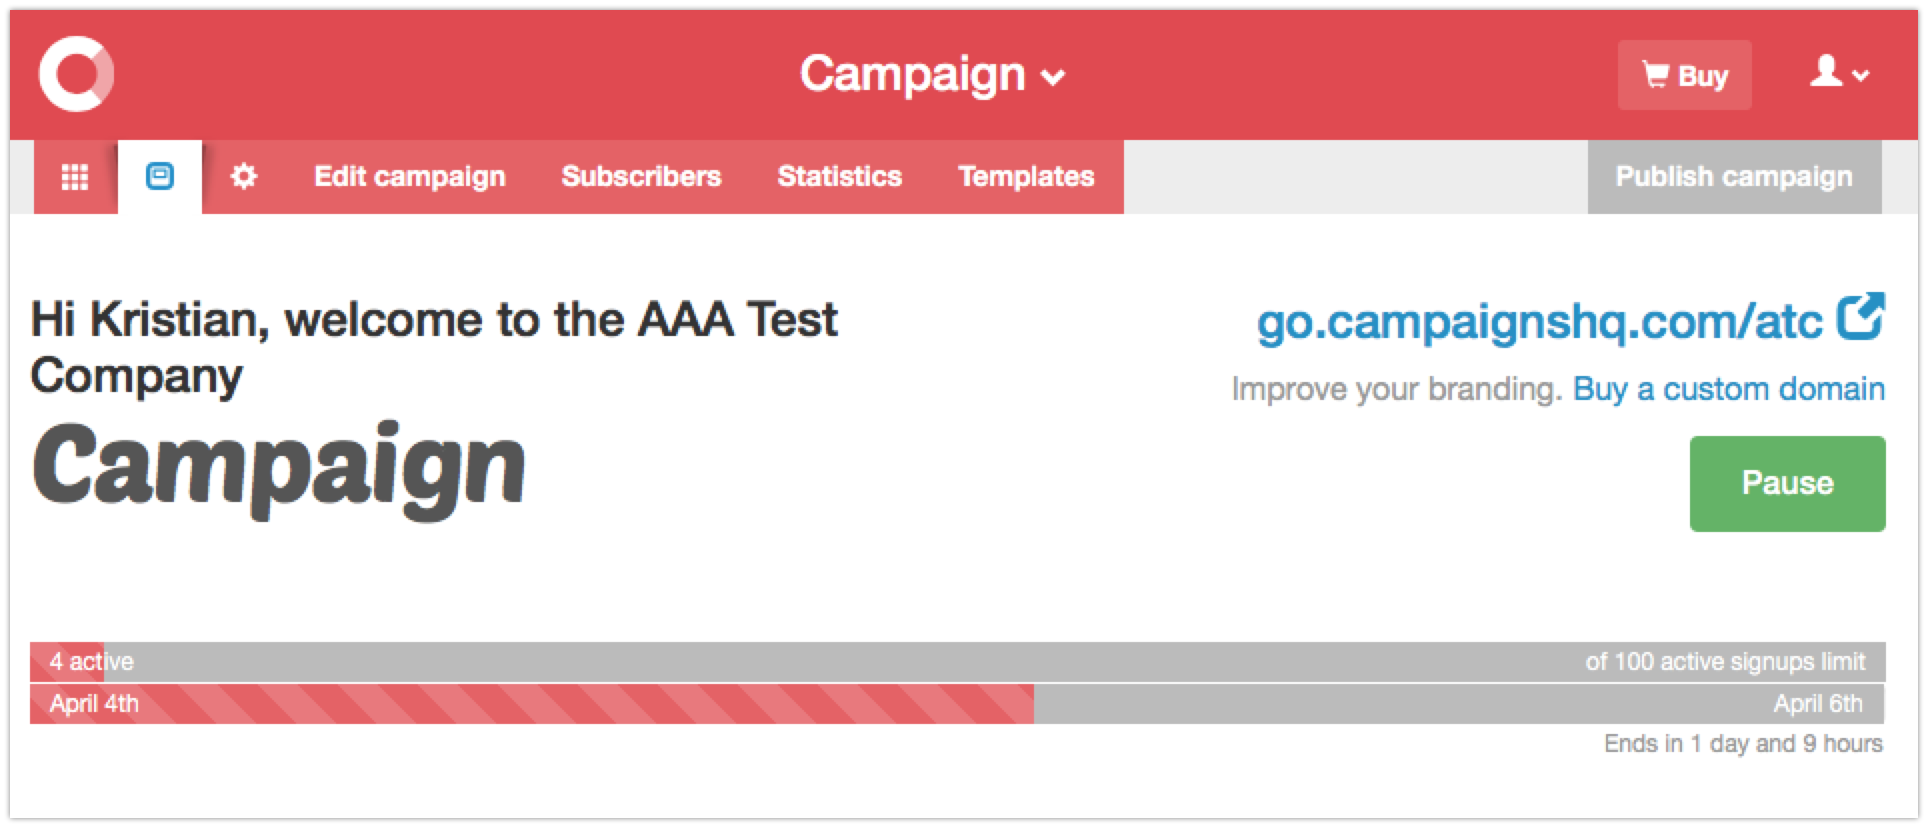This screenshot has height=828, width=1928.
Task: Click the shopping cart icon
Action: [1655, 75]
